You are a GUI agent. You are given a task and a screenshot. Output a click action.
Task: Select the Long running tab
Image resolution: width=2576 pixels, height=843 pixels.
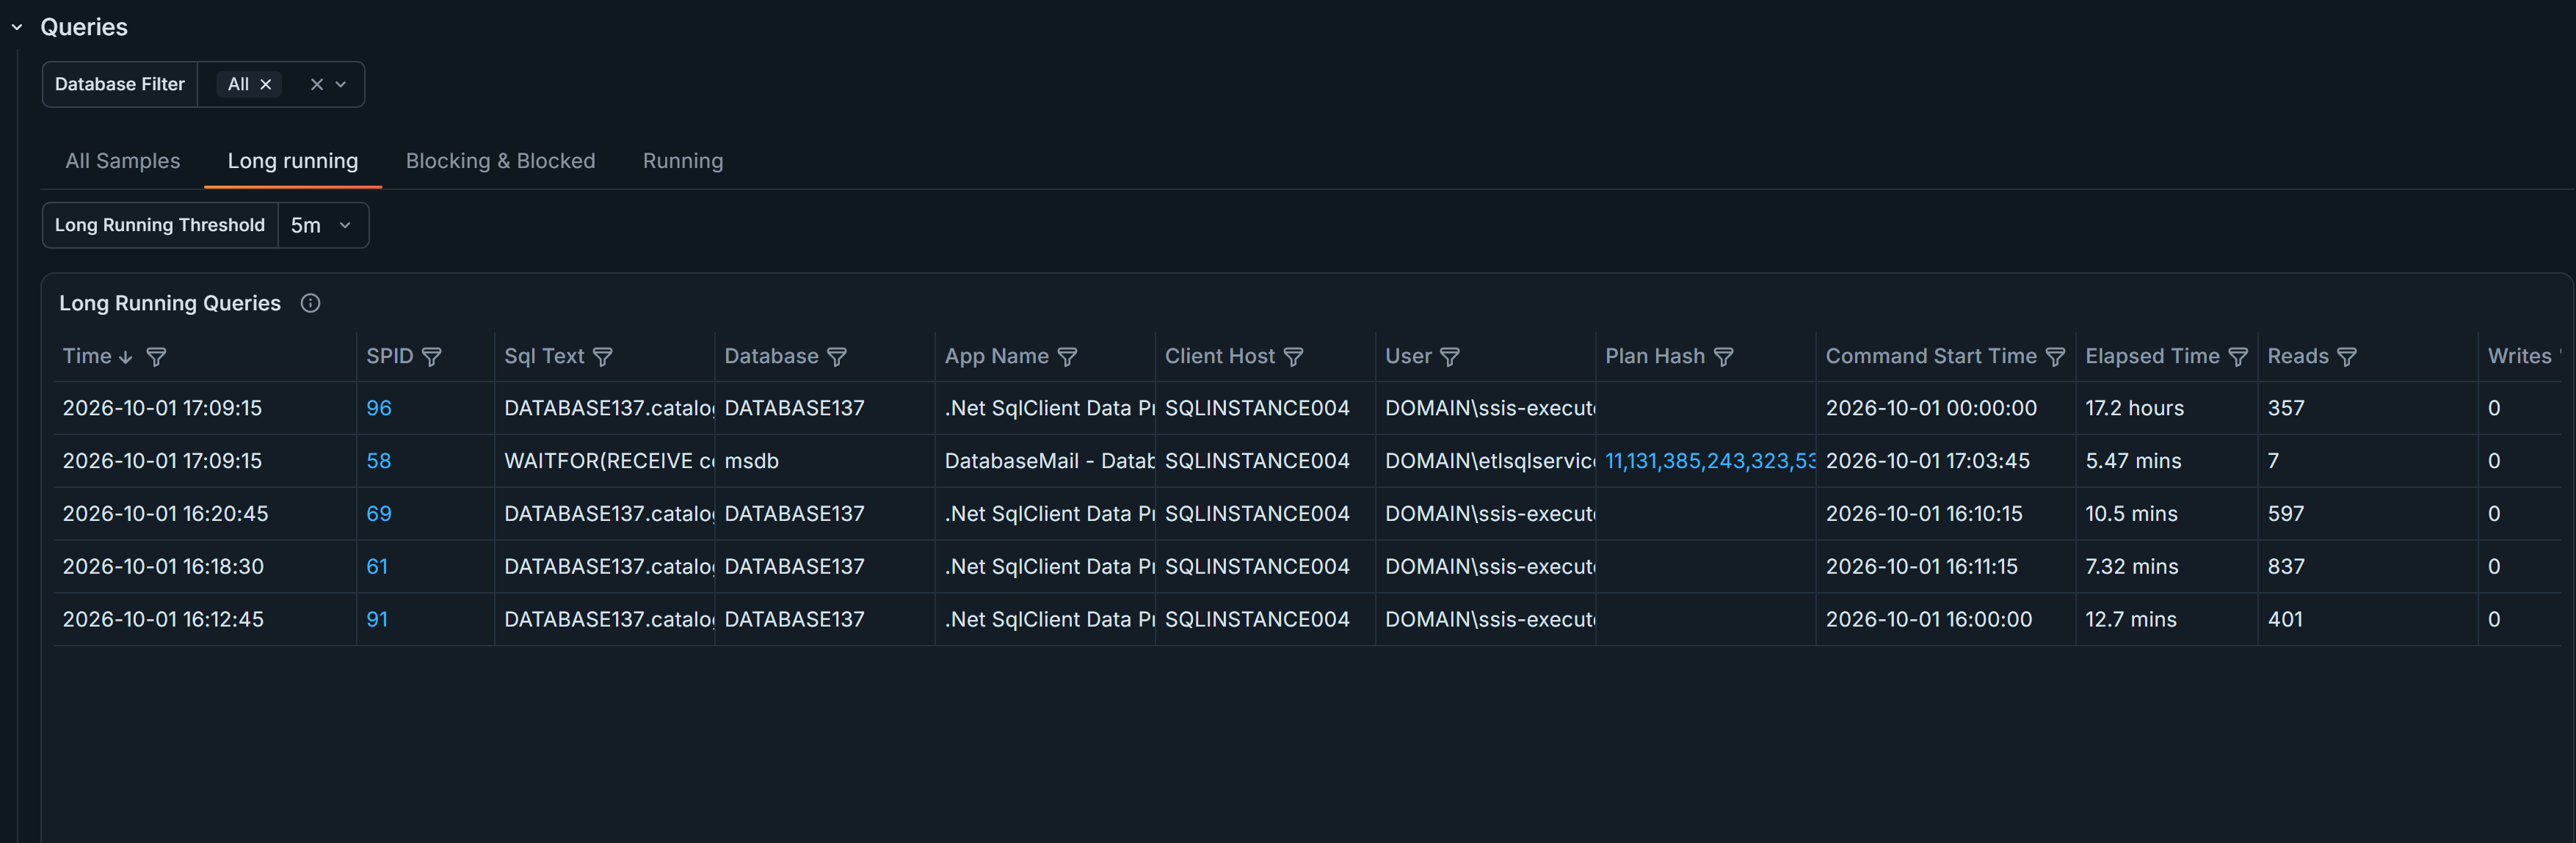[x=293, y=161]
